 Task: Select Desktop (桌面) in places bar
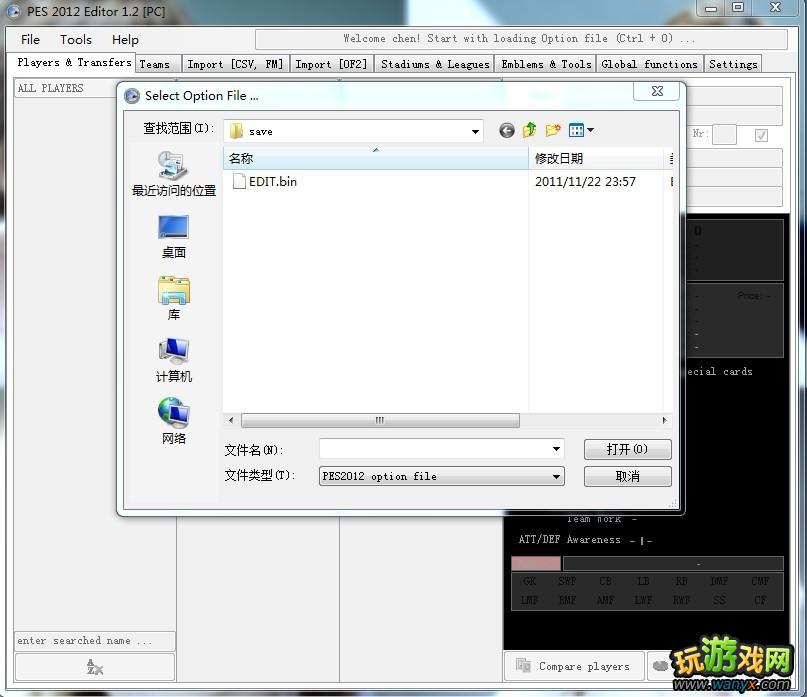173,237
